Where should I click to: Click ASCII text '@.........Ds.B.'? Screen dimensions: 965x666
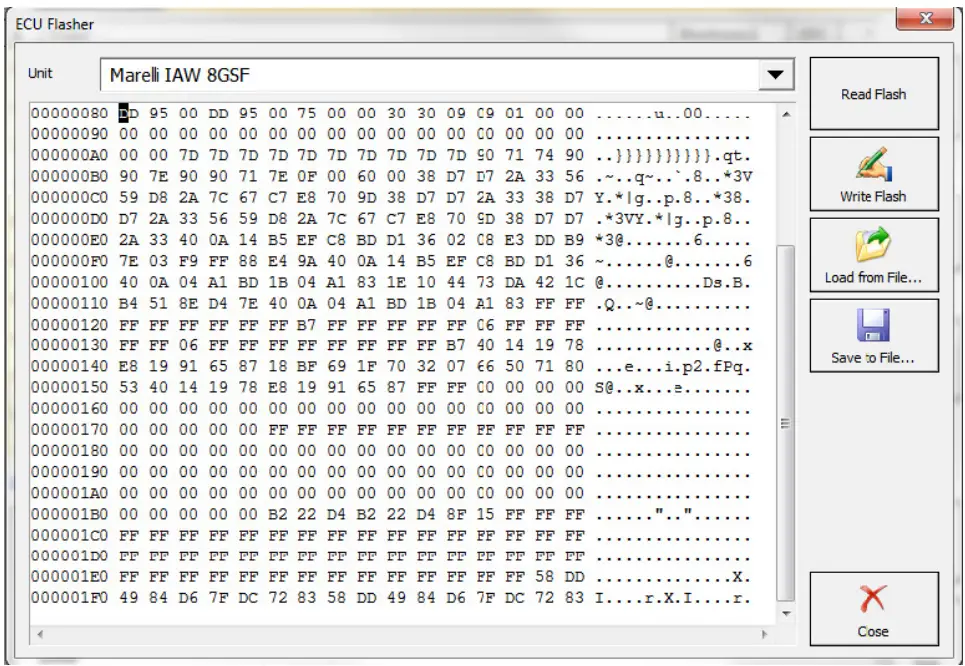[673, 282]
